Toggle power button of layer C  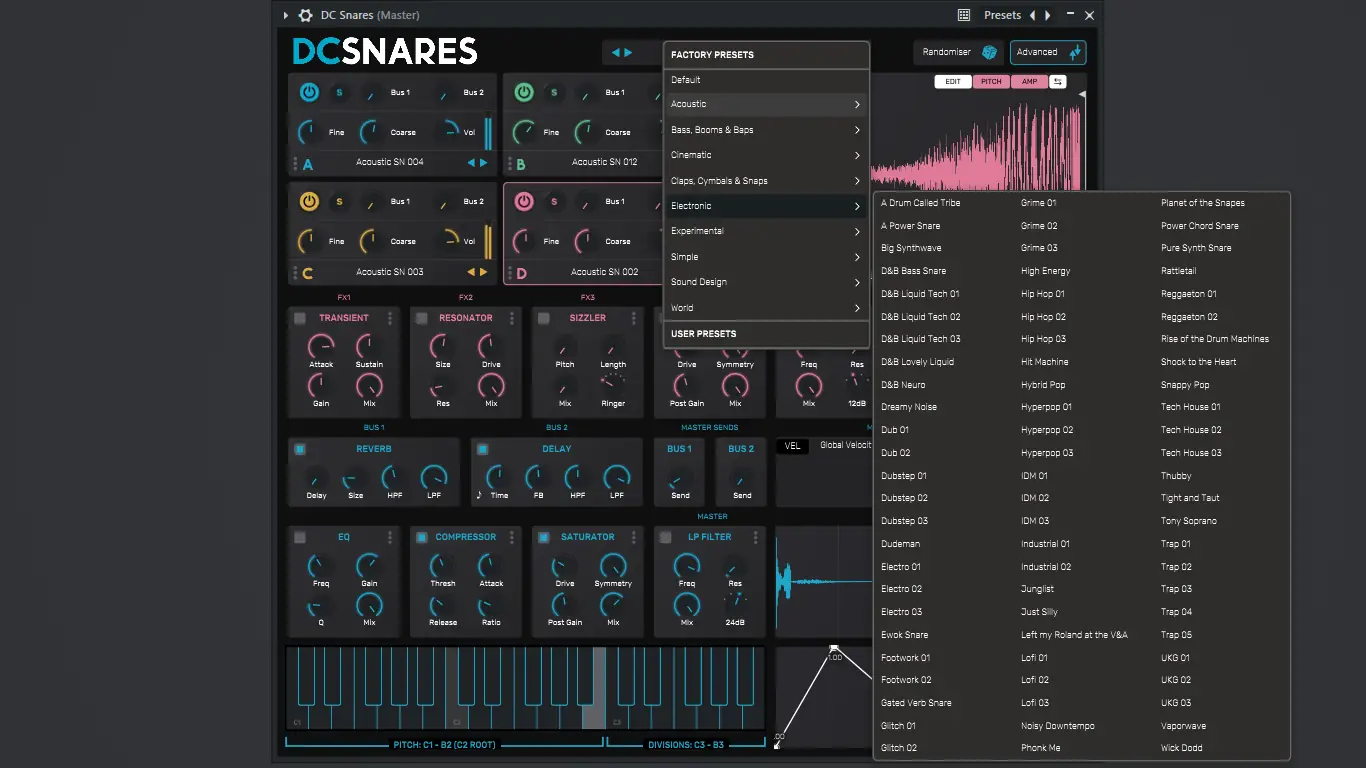coord(309,202)
